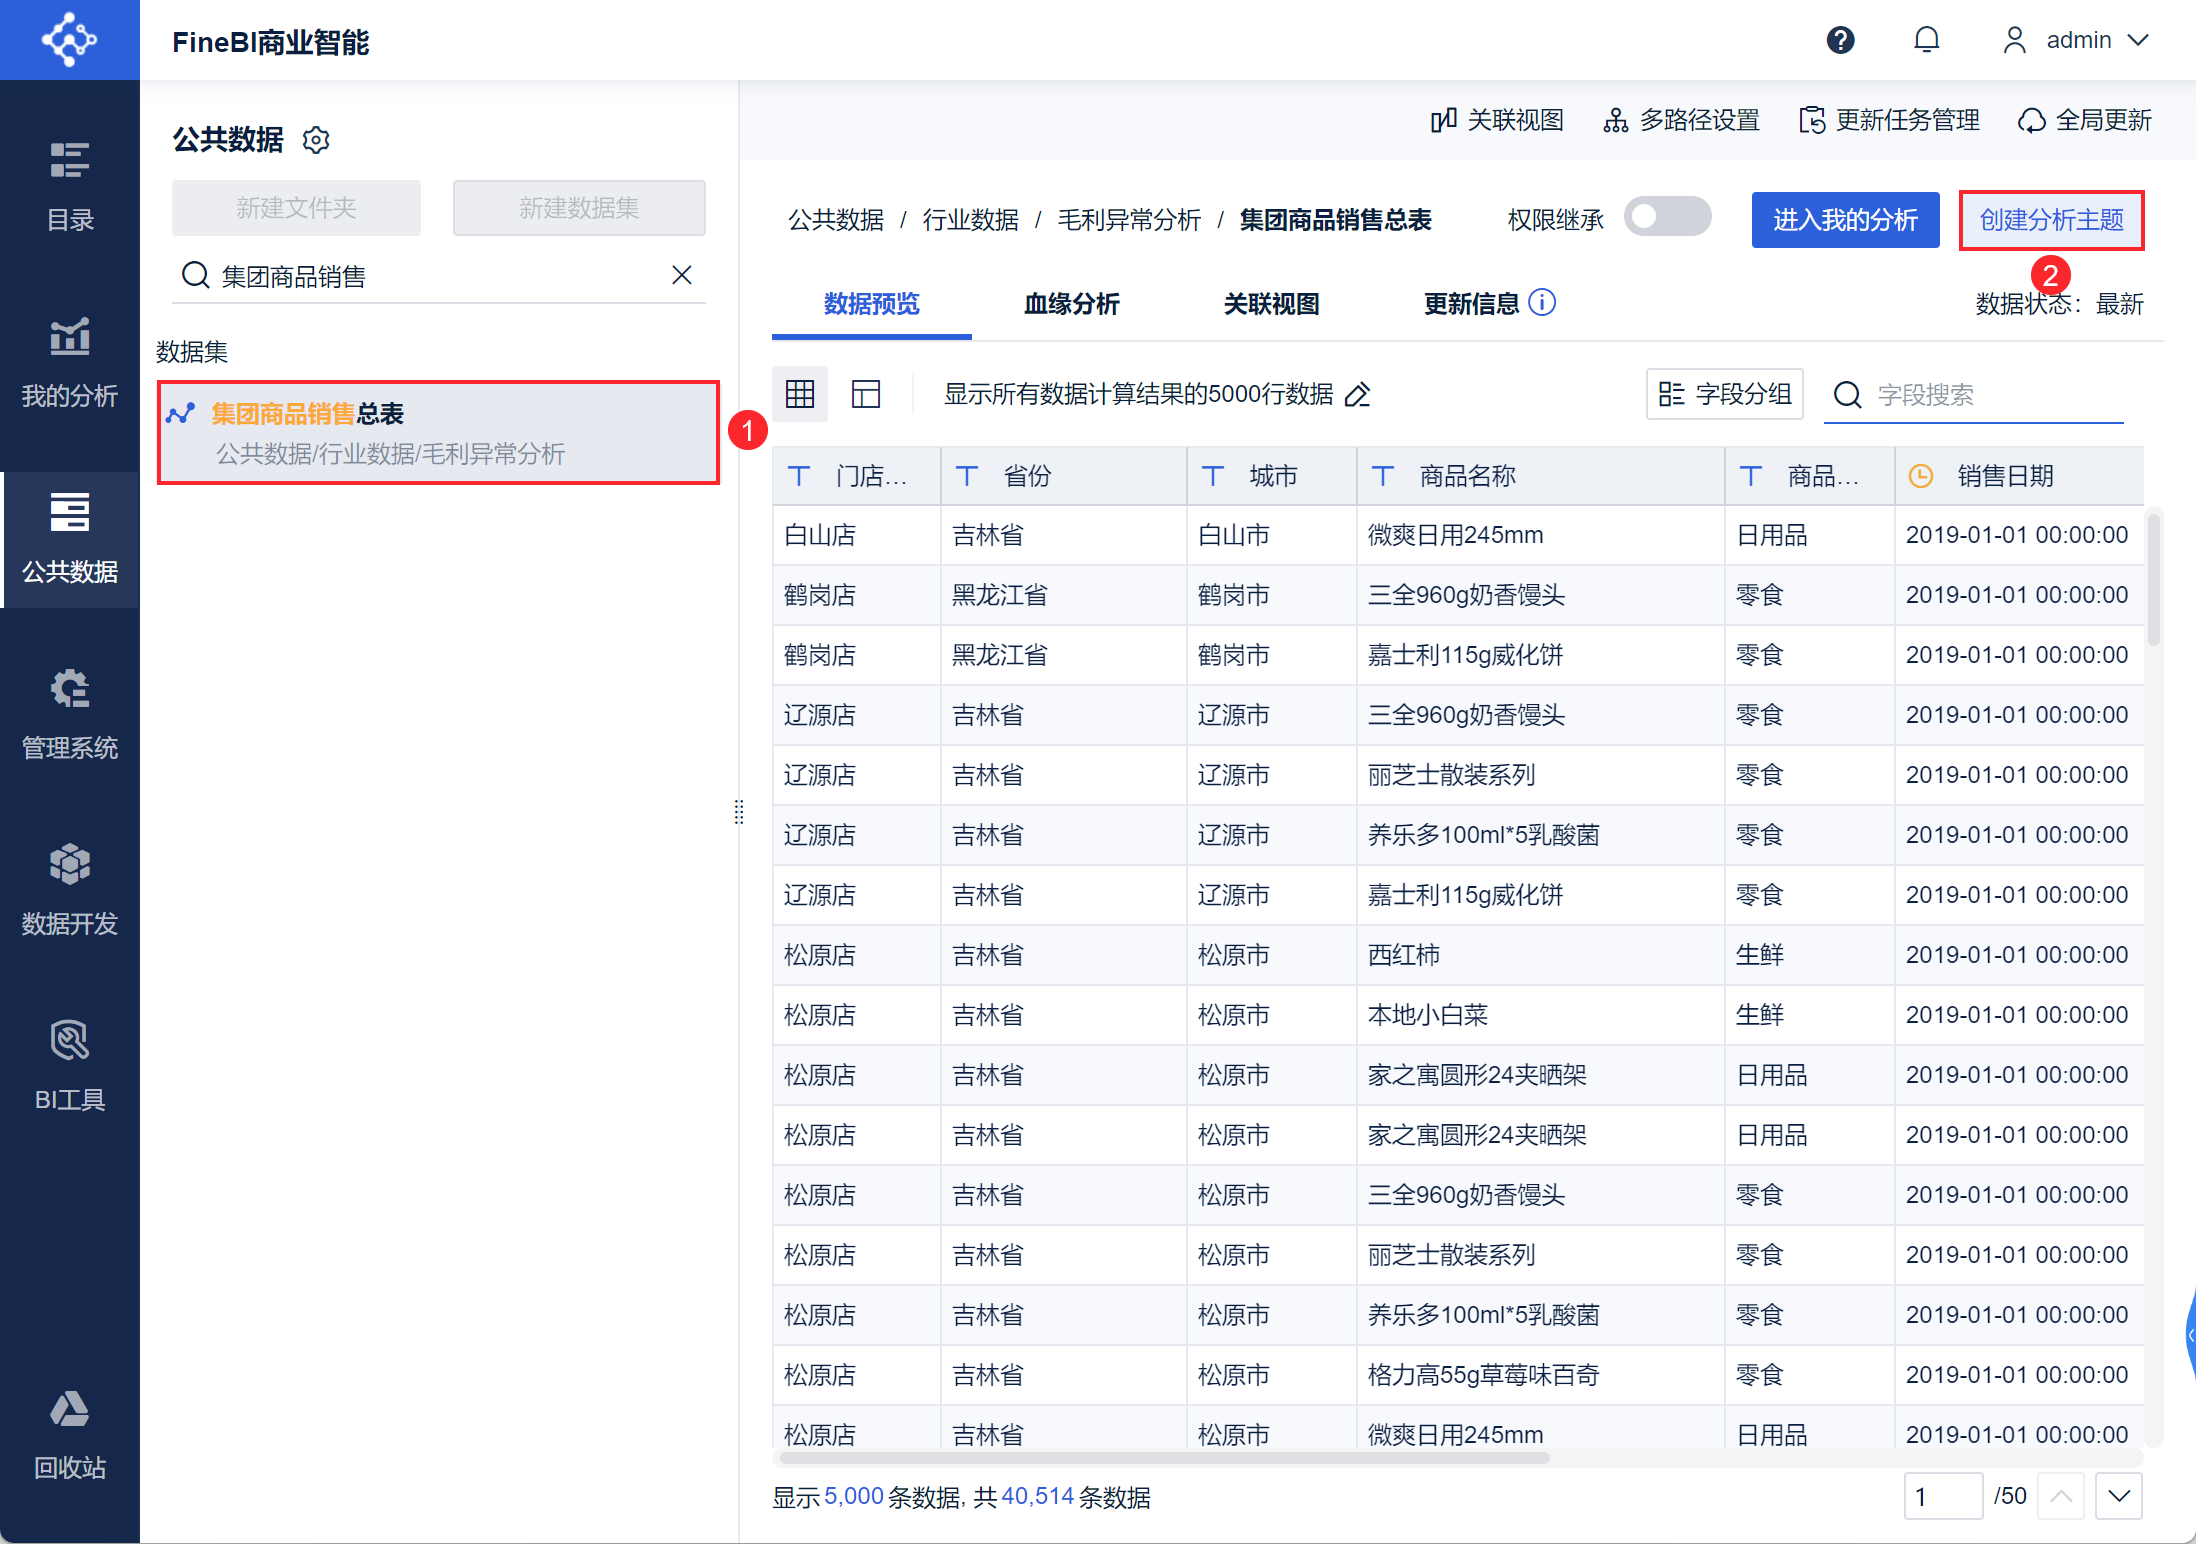Toggle the 权限继承 switch
2196x1544 pixels.
coord(1667,217)
